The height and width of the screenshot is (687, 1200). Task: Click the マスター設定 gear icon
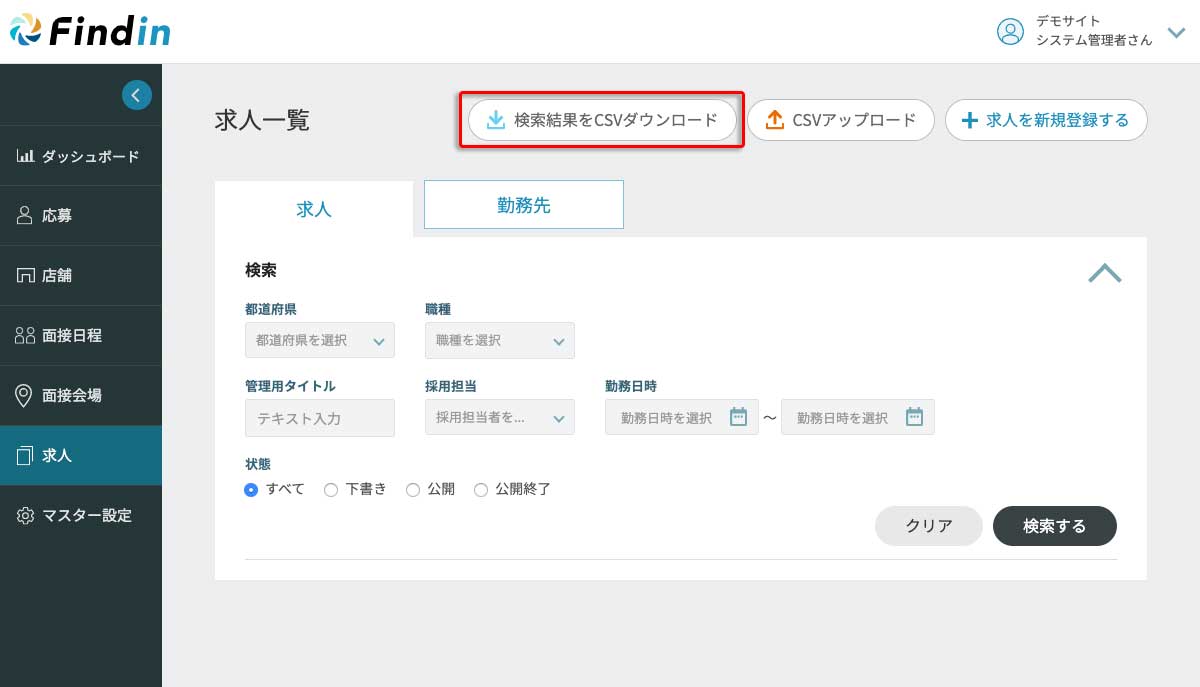click(x=25, y=516)
